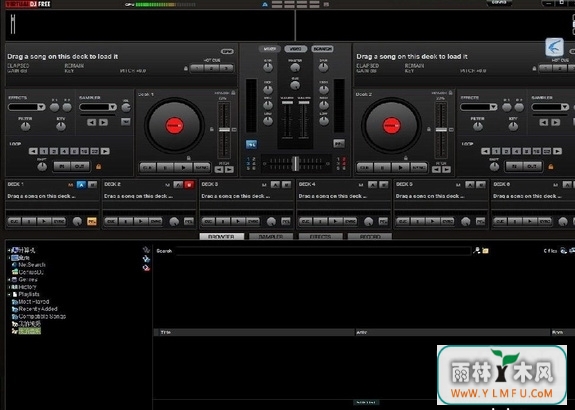The height and width of the screenshot is (410, 575).
Task: Open the right deck Sampler dropdown
Action: coord(550,107)
